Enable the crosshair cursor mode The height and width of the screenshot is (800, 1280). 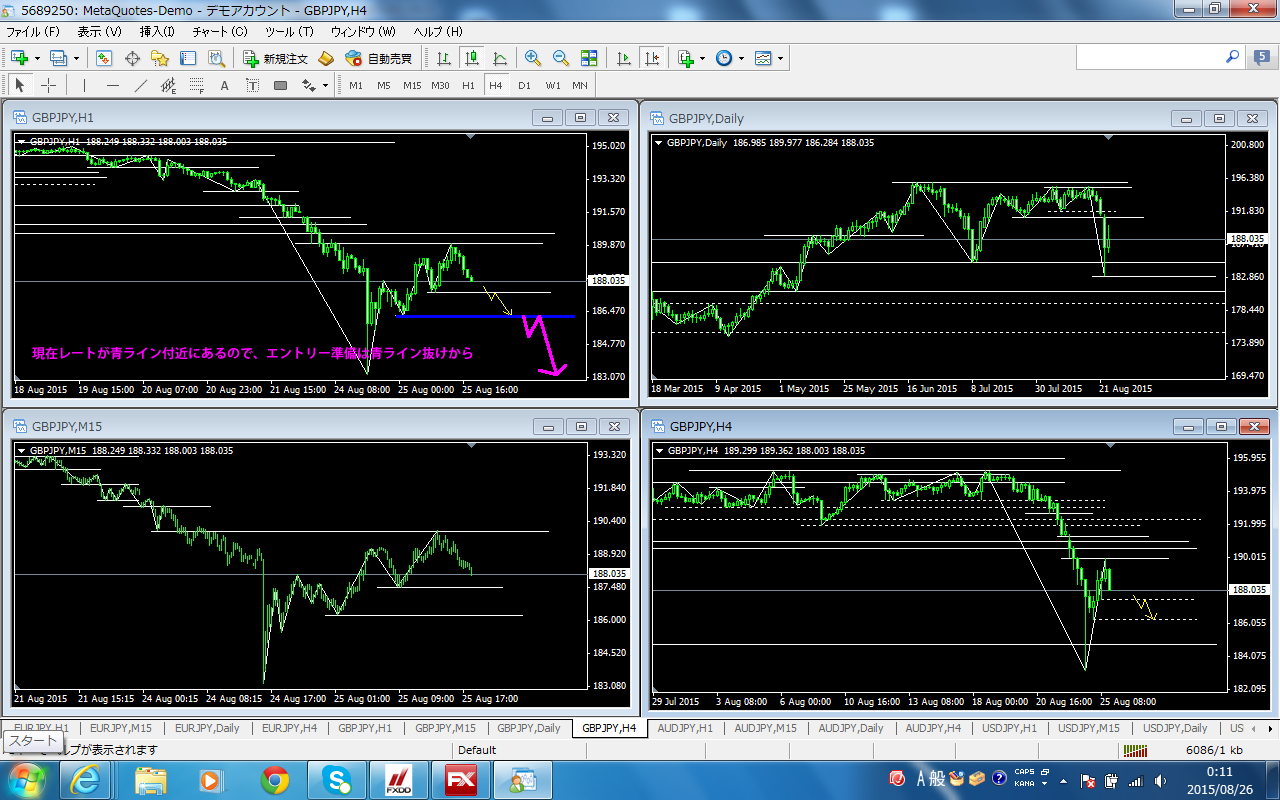pyautogui.click(x=48, y=85)
